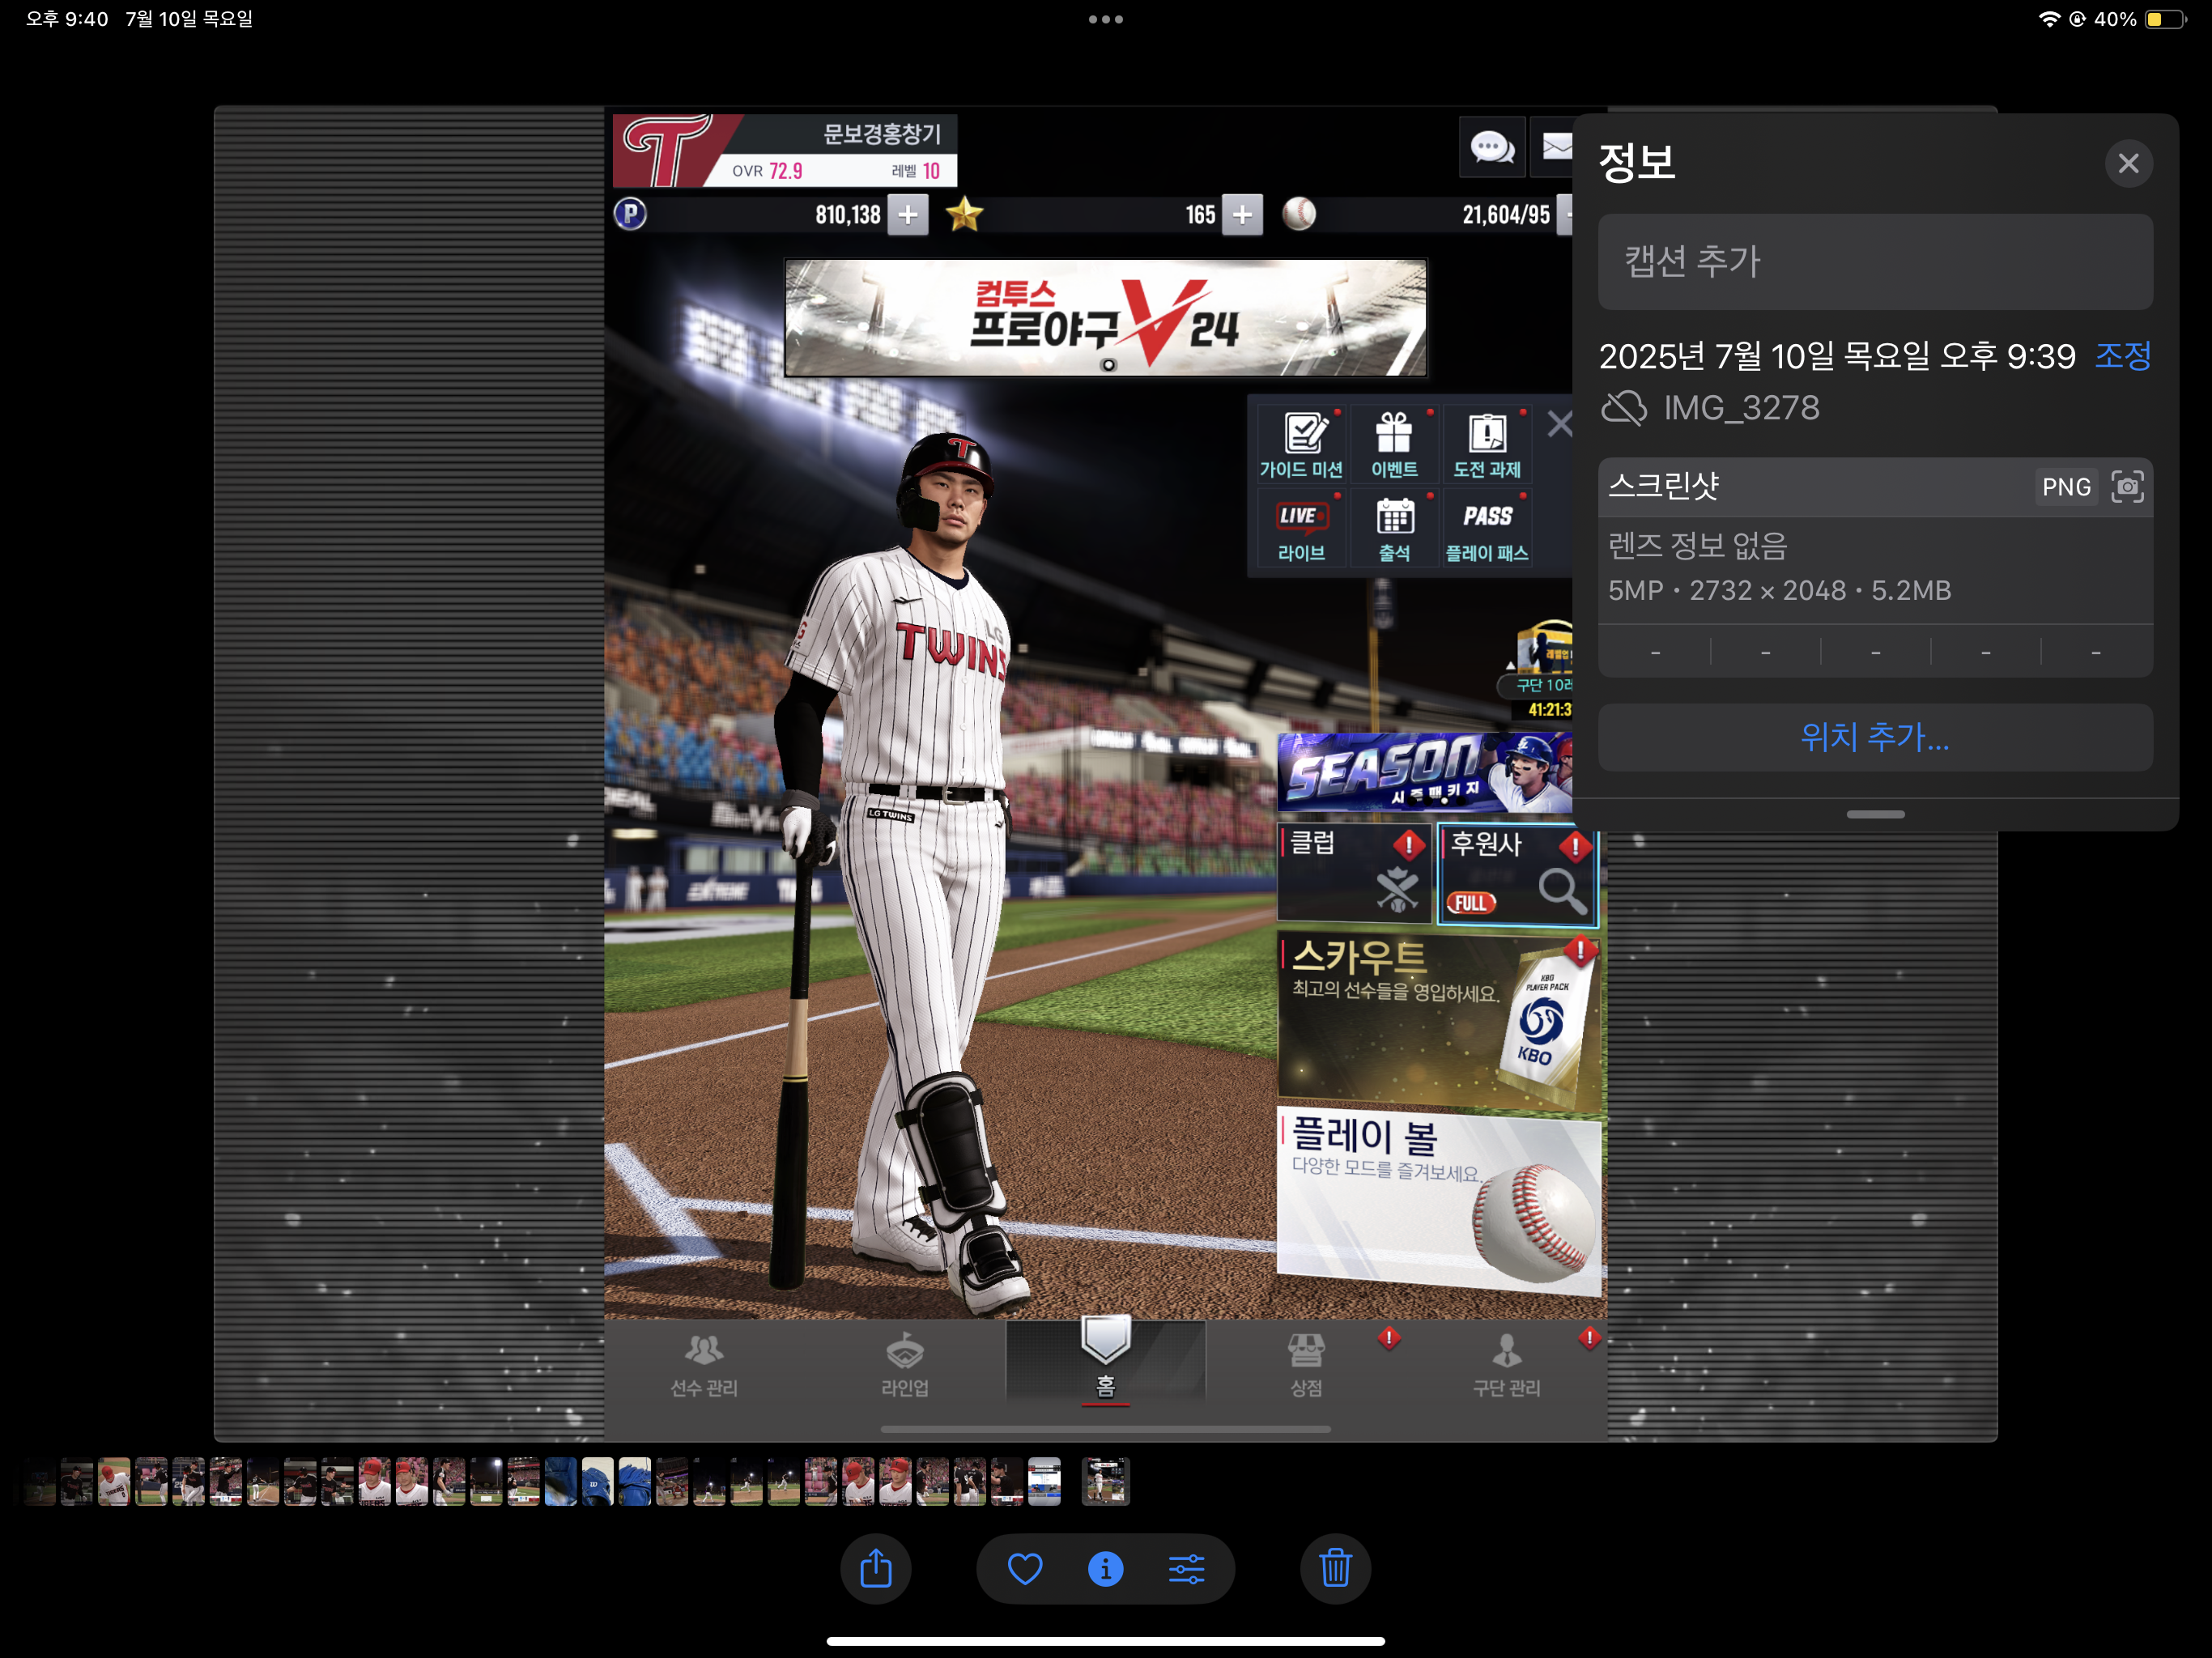
Task: Tap the blue P points icon
Action: tap(630, 214)
